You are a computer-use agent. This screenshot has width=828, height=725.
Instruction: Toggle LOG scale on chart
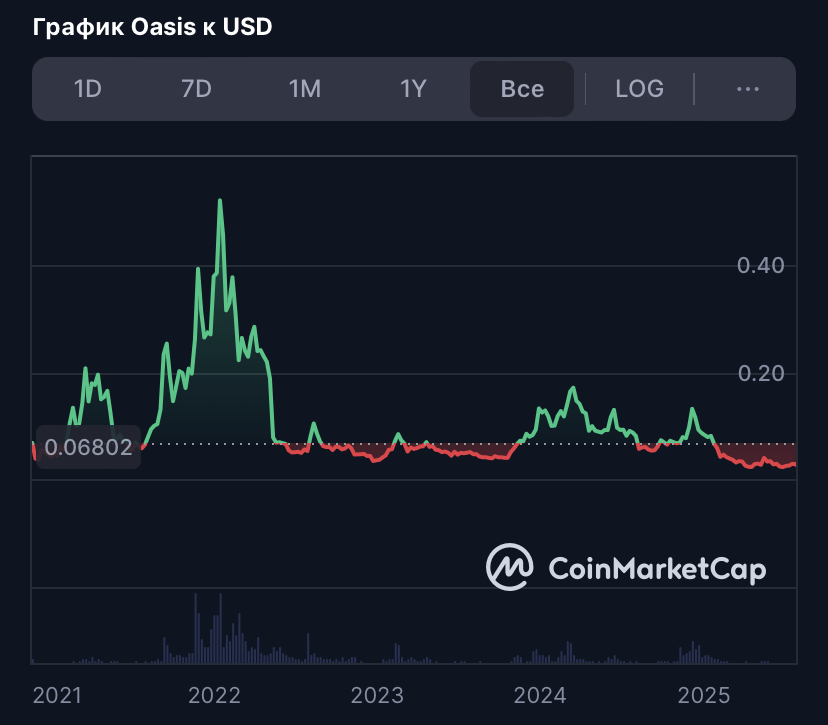(x=639, y=89)
